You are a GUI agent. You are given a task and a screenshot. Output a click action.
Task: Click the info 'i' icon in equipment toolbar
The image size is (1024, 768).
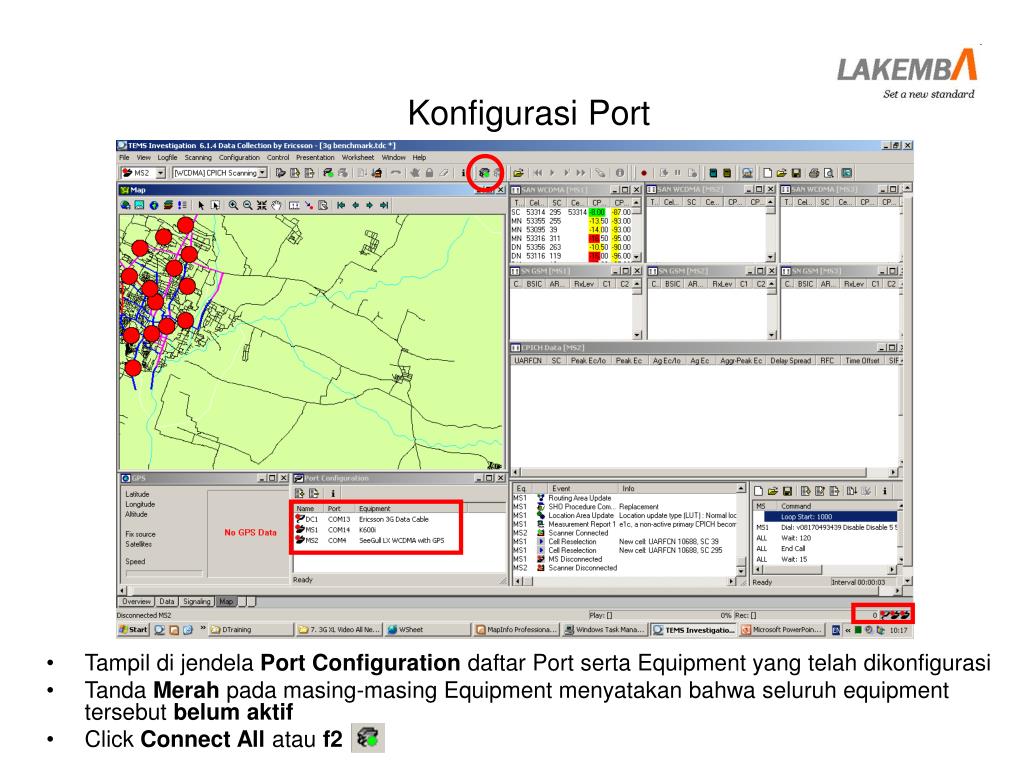coord(463,173)
